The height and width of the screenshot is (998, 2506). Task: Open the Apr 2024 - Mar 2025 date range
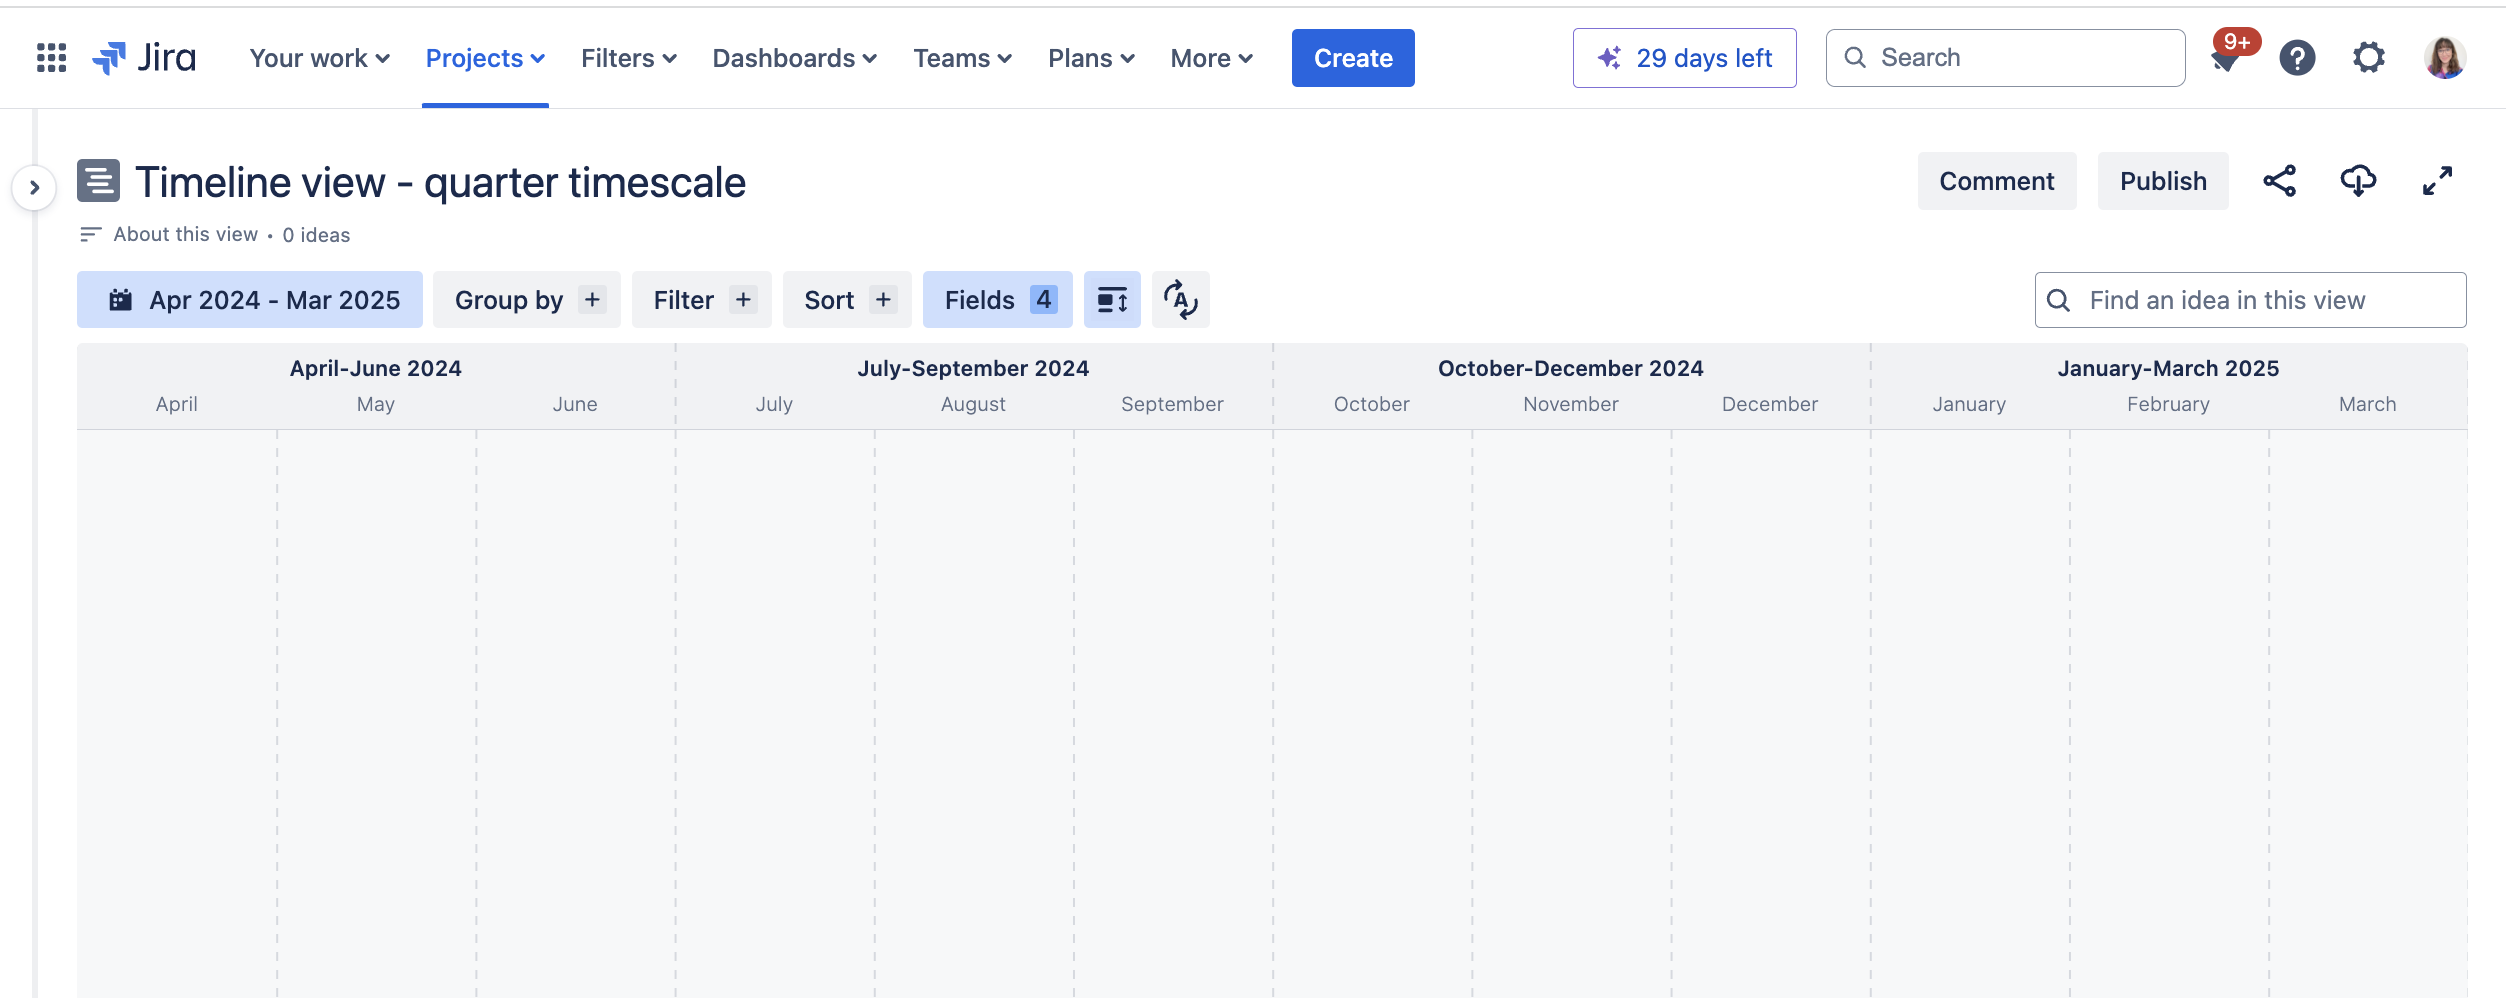click(x=249, y=299)
